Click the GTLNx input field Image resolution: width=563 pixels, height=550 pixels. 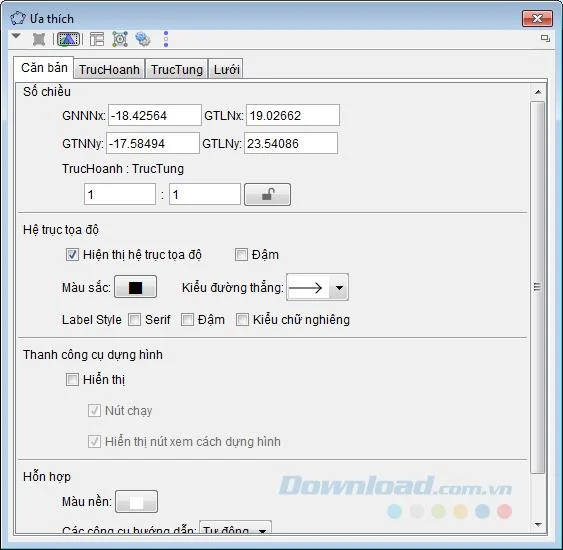point(293,115)
